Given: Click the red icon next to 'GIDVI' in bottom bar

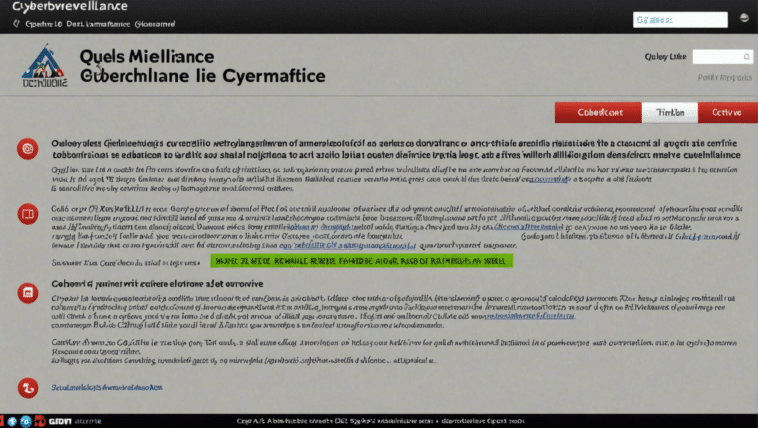Looking at the screenshot, I should (x=40, y=421).
